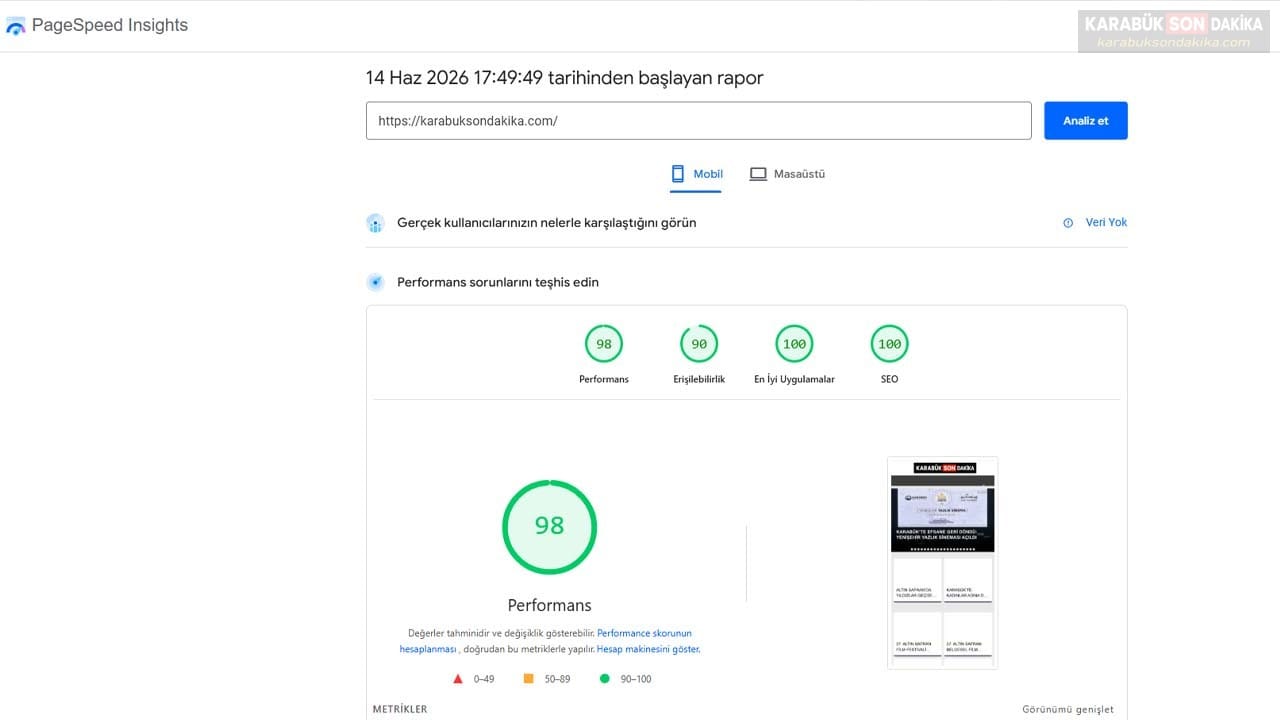Click the large 98 performance gauge

tap(549, 527)
